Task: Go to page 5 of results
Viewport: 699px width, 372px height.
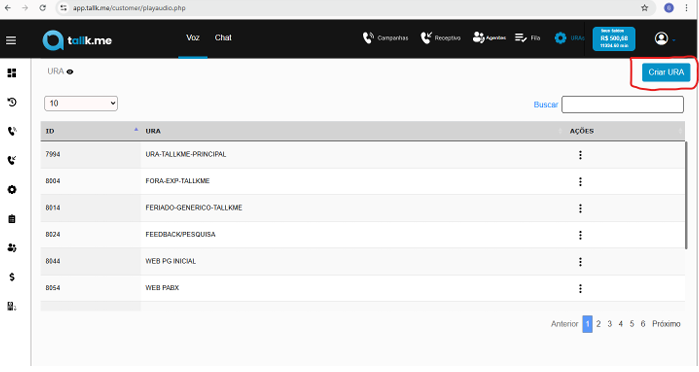Action: pyautogui.click(x=632, y=324)
